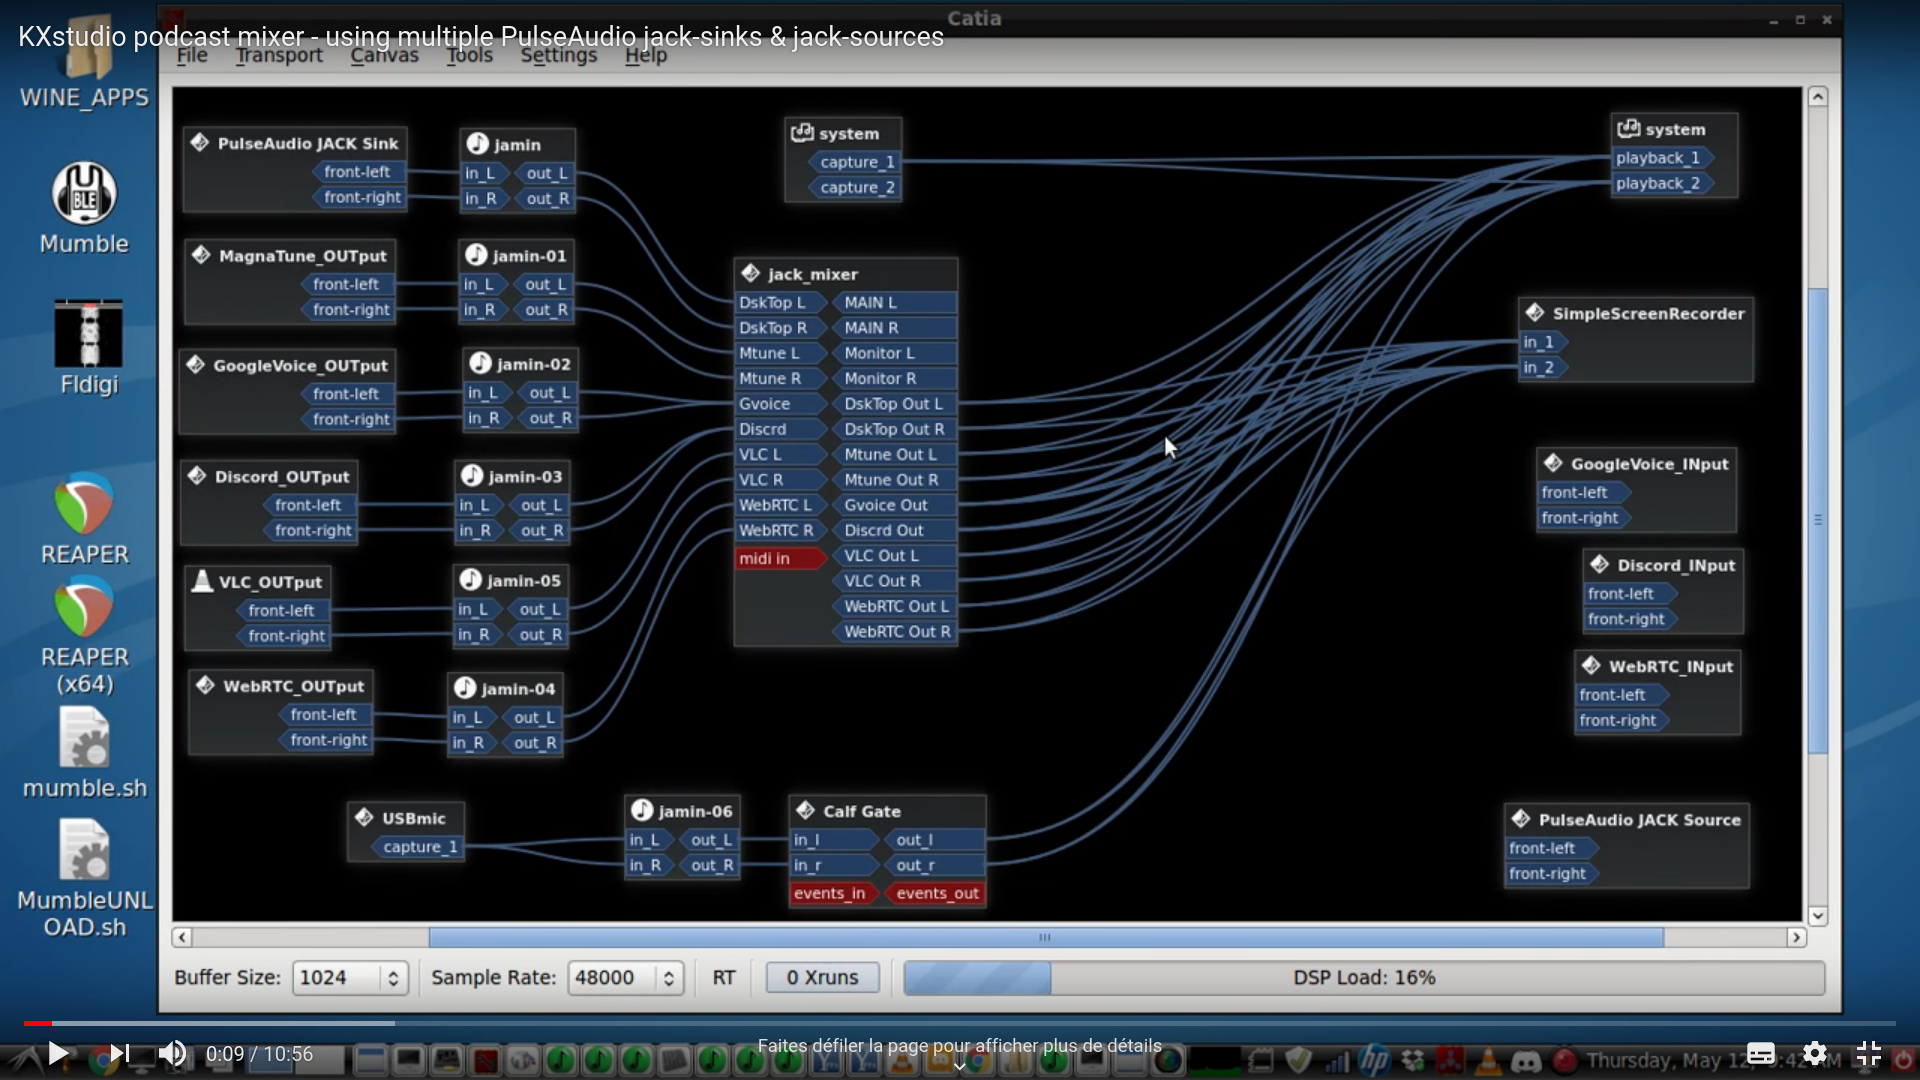The height and width of the screenshot is (1080, 1920).
Task: Open the Mumble desktop icon
Action: 84,194
